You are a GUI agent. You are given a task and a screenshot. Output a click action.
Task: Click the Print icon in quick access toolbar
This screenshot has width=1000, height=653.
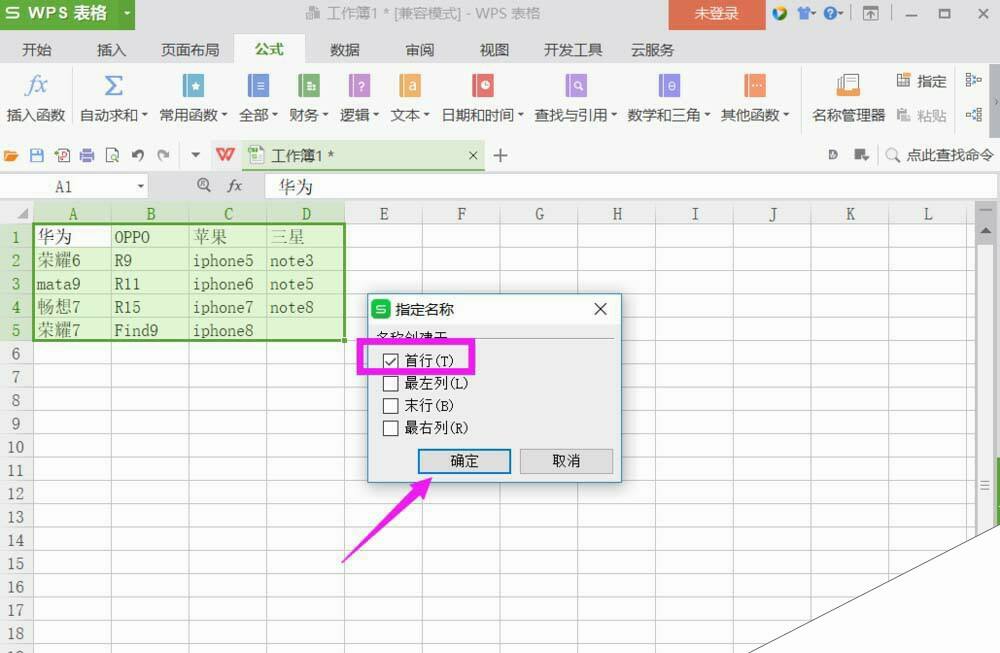point(87,155)
